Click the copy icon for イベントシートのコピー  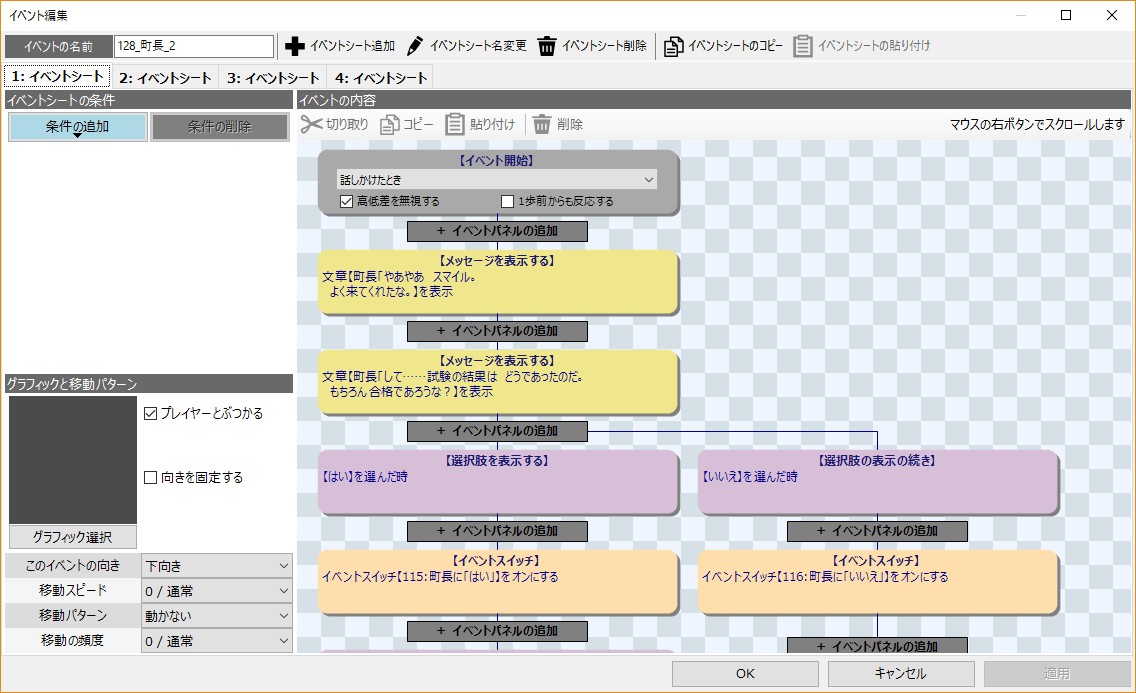pyautogui.click(x=673, y=46)
